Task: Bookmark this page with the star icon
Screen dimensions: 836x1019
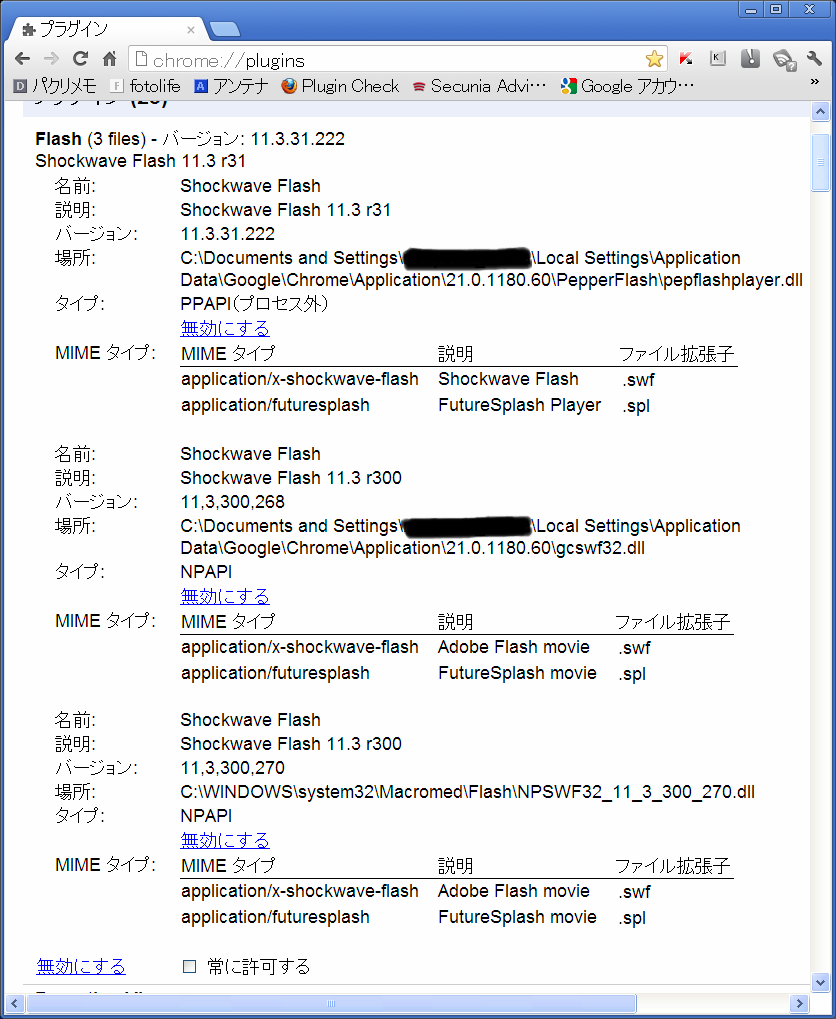Action: pos(654,59)
